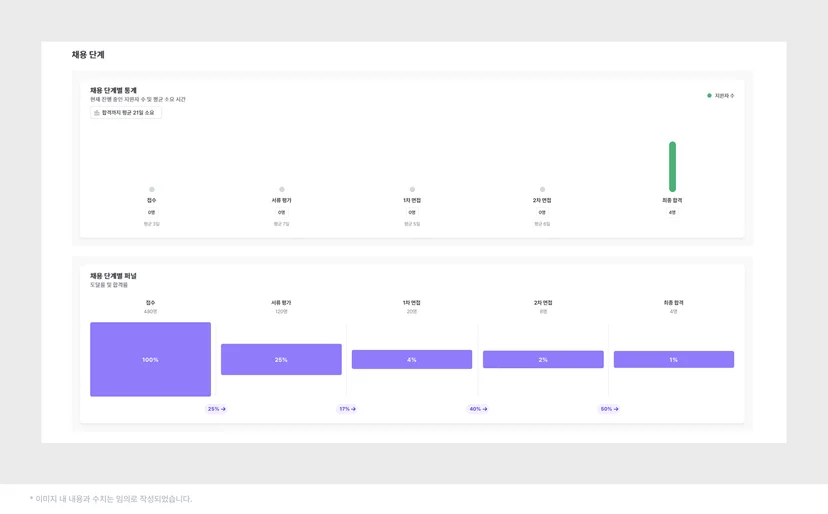Click the 접수 column header in the funnel
This screenshot has width=828, height=514.
point(150,303)
